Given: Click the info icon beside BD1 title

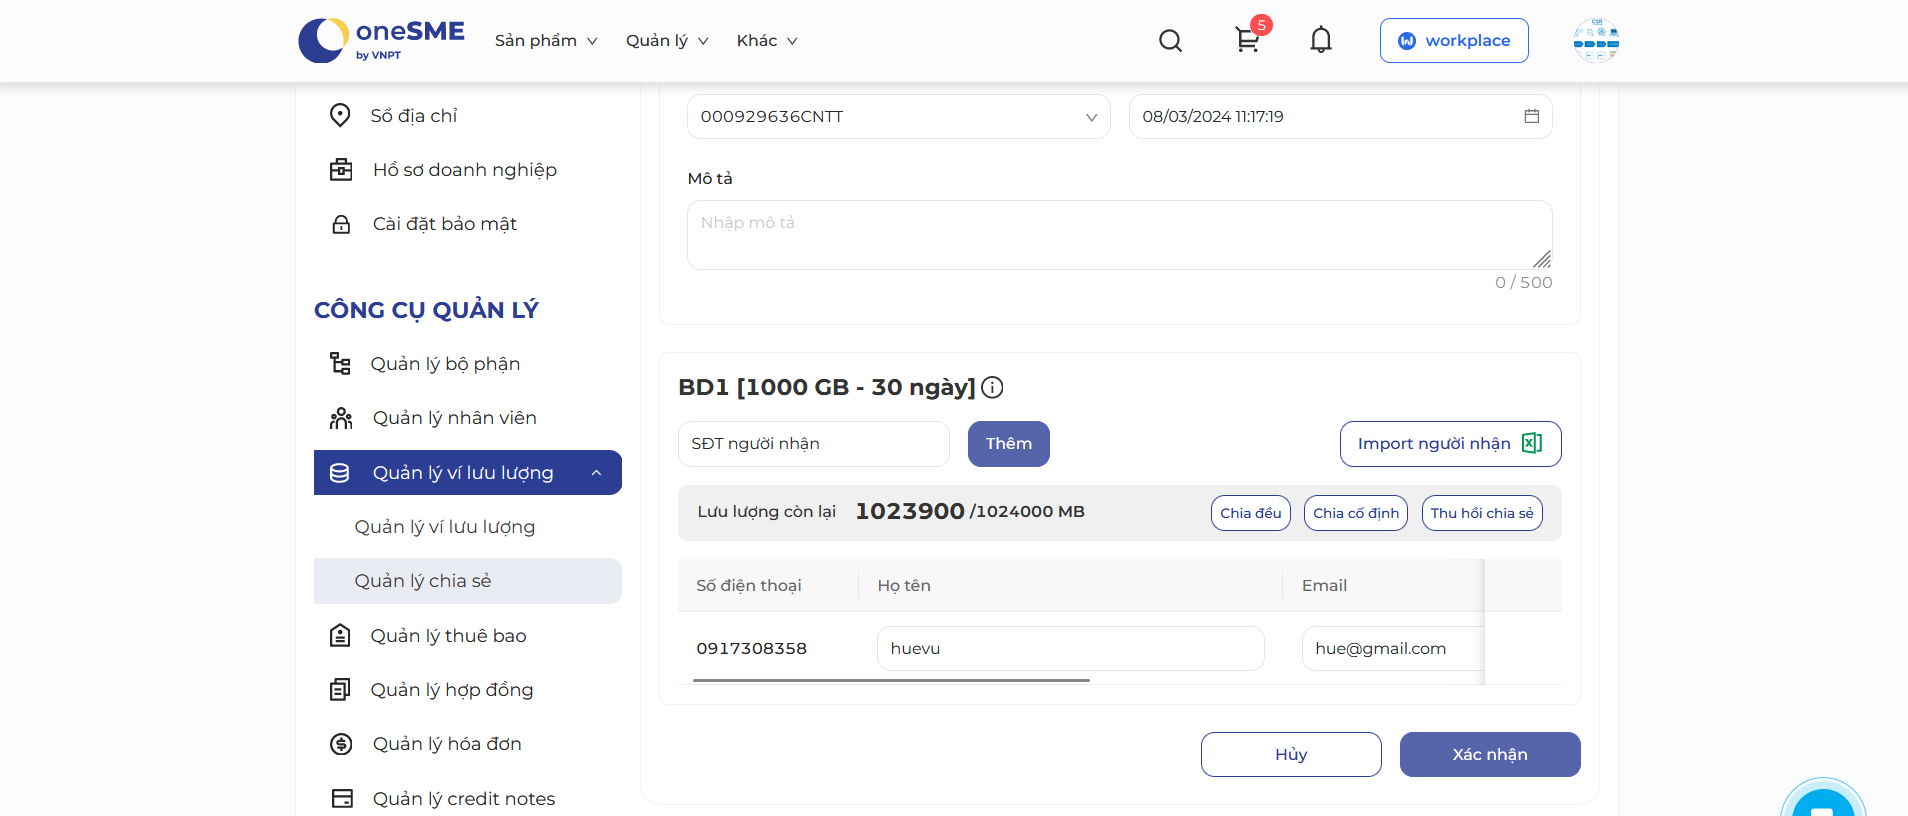Looking at the screenshot, I should [992, 387].
